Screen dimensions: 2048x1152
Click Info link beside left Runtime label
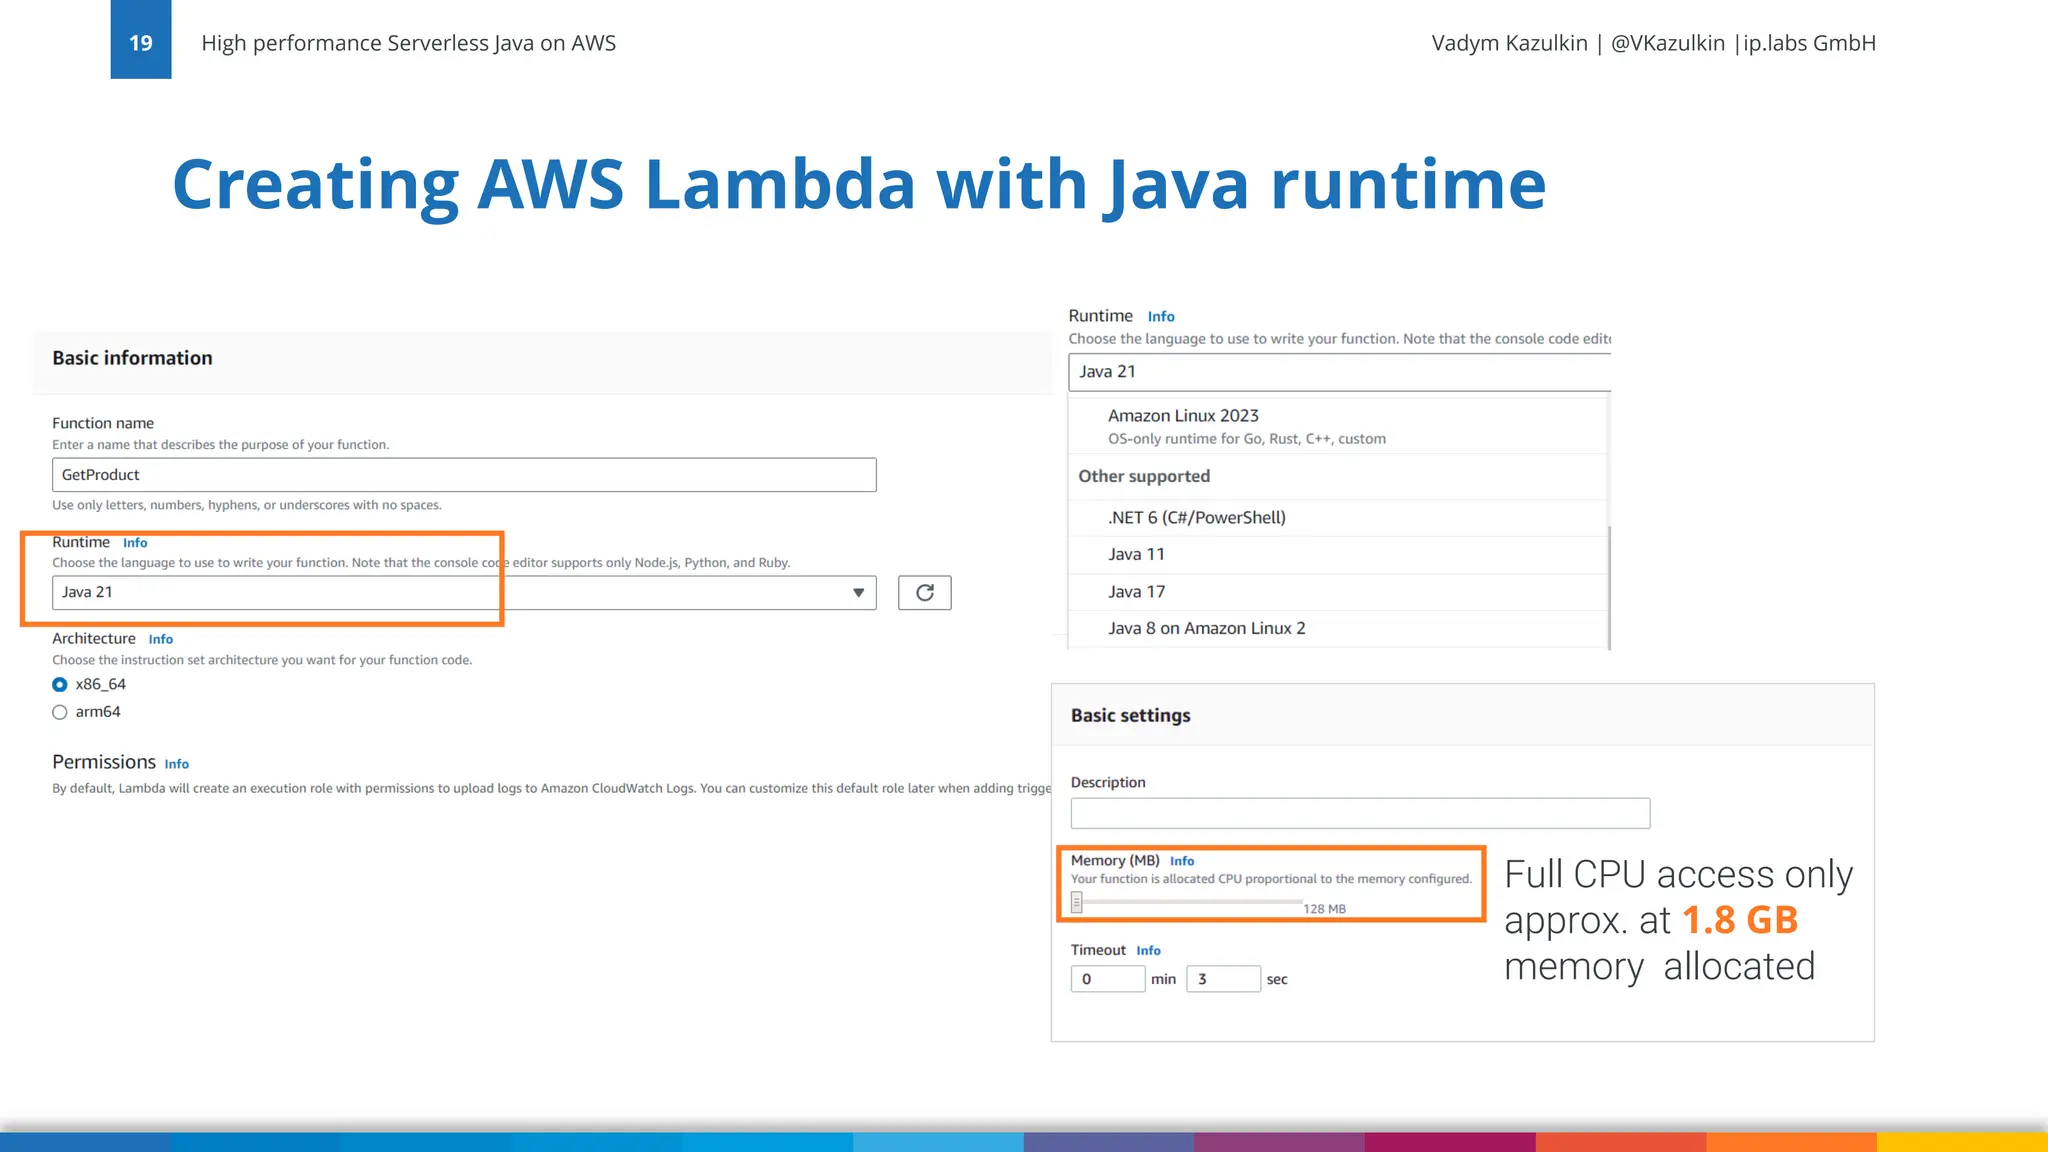135,543
